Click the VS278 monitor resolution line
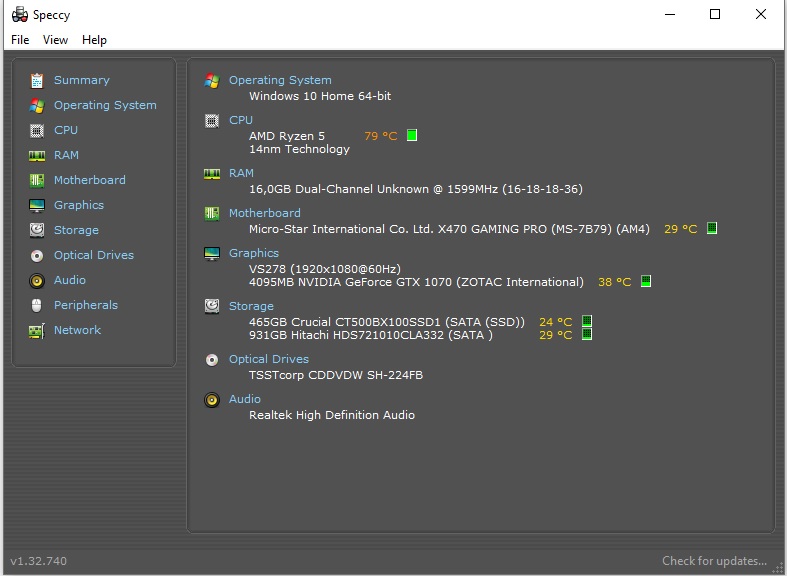This screenshot has height=576, width=787. (x=325, y=269)
